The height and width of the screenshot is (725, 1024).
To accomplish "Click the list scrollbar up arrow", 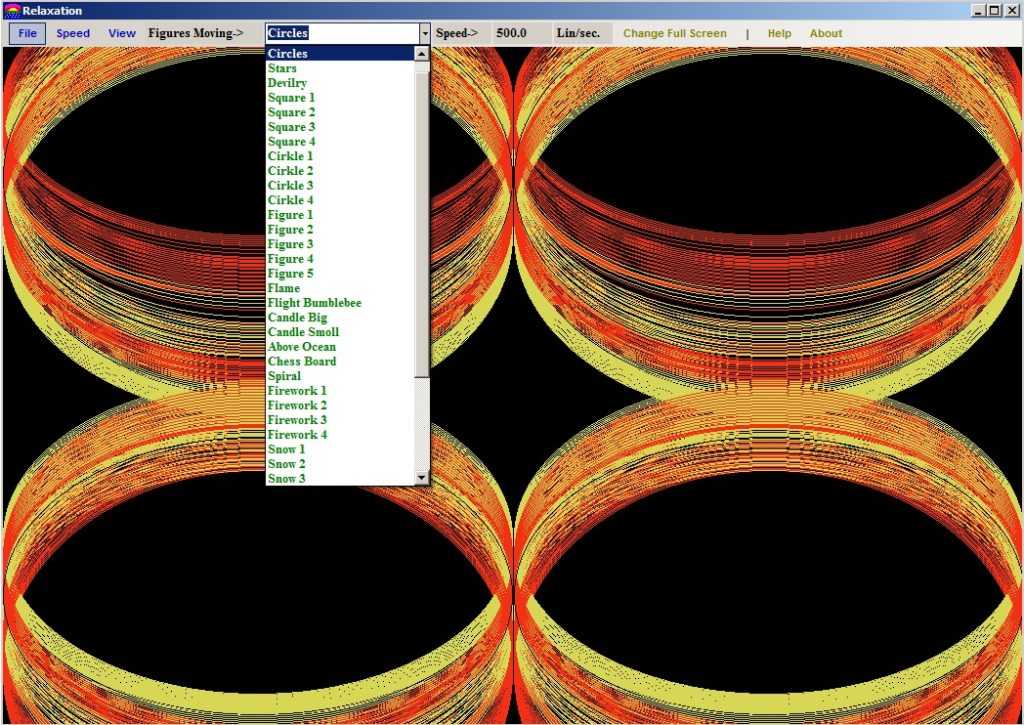I will (422, 54).
